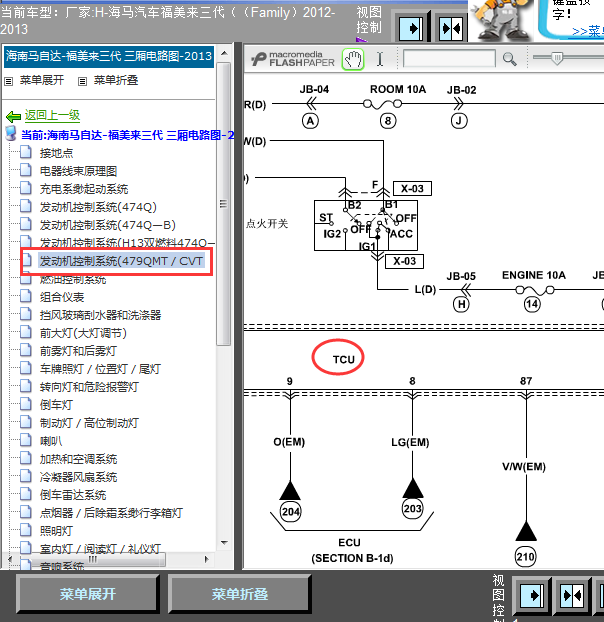604x622 pixels.
Task: Open 发动机控制系统(479QMT / CVT document
Action: point(121,261)
